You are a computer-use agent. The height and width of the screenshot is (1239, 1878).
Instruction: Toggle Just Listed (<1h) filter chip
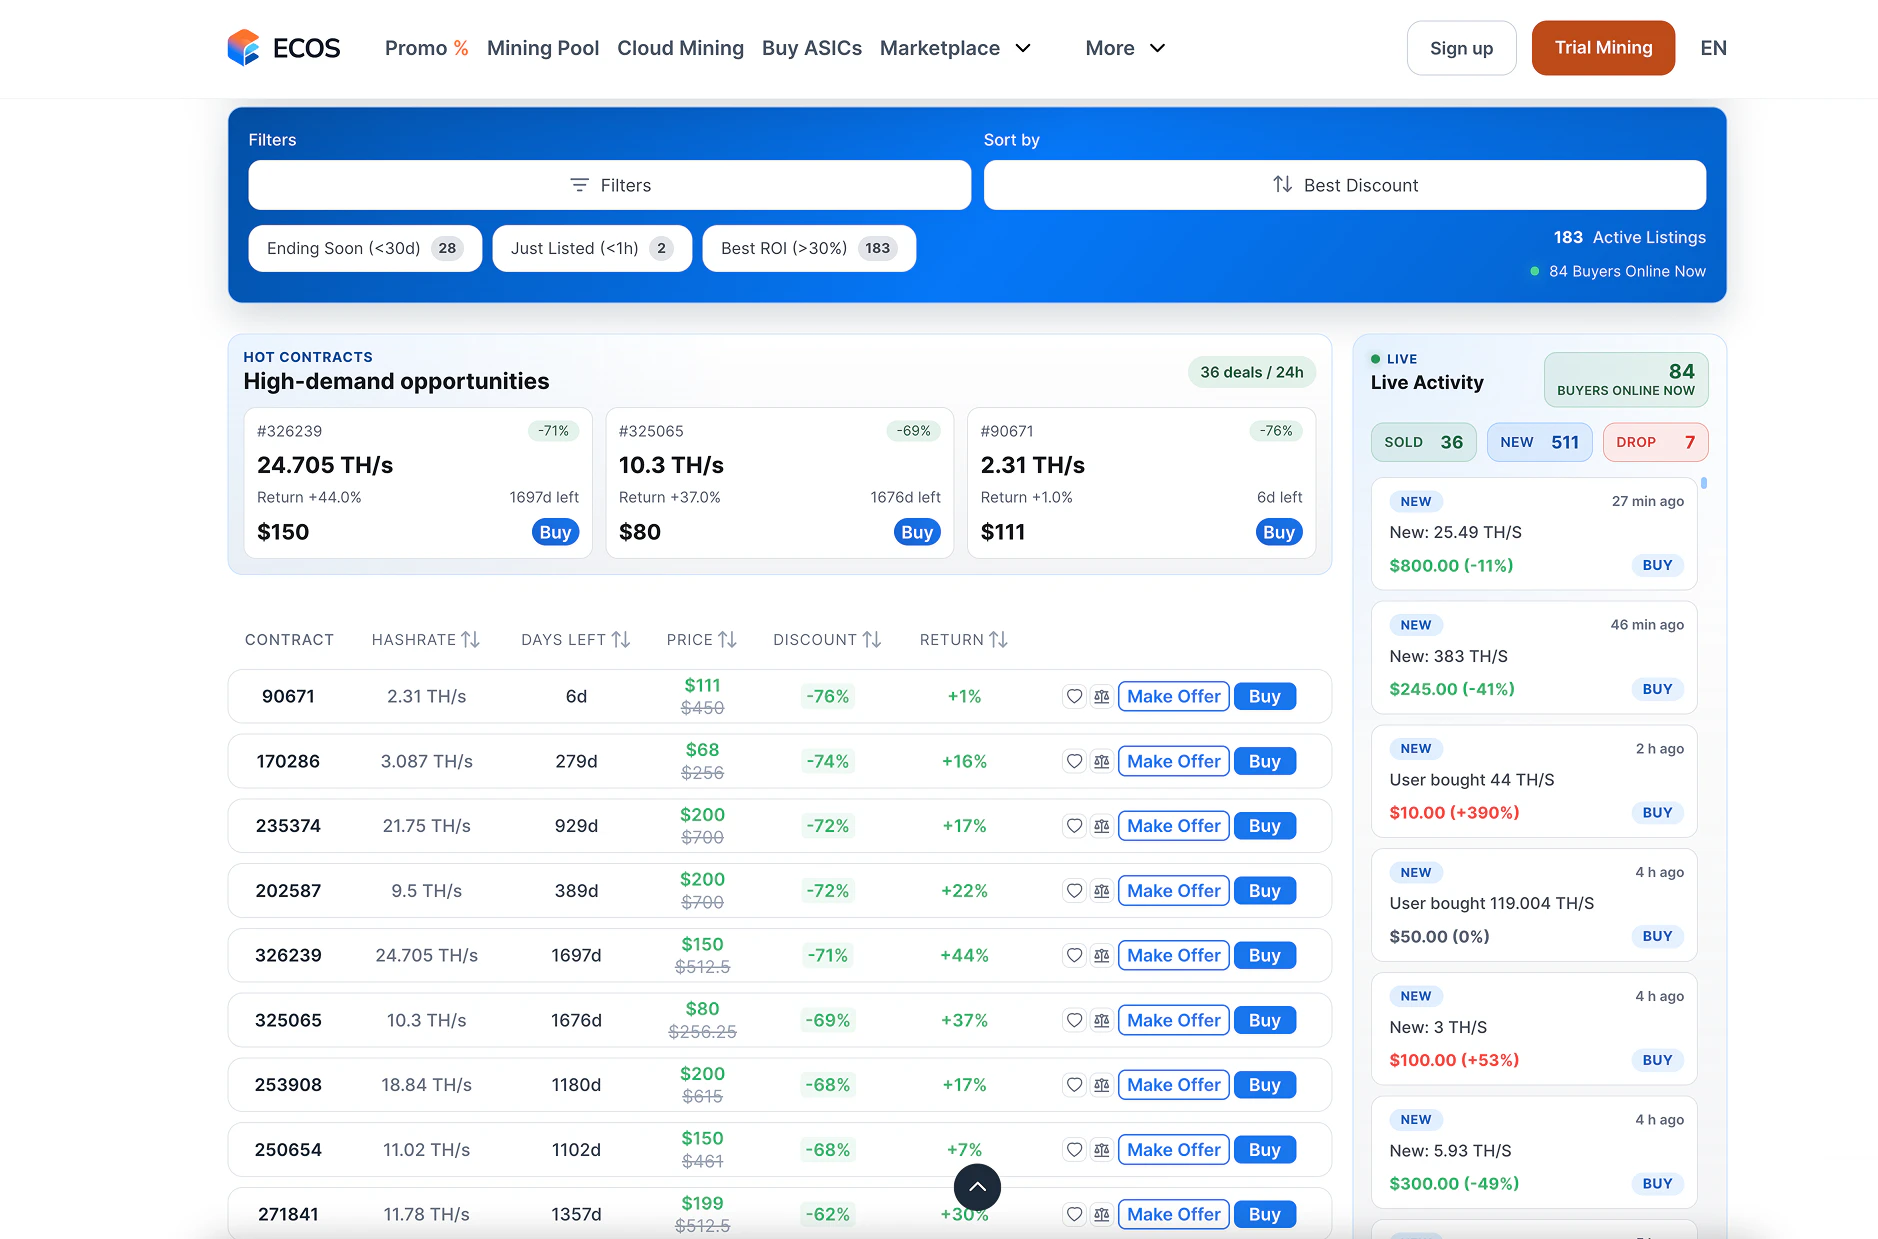592,248
